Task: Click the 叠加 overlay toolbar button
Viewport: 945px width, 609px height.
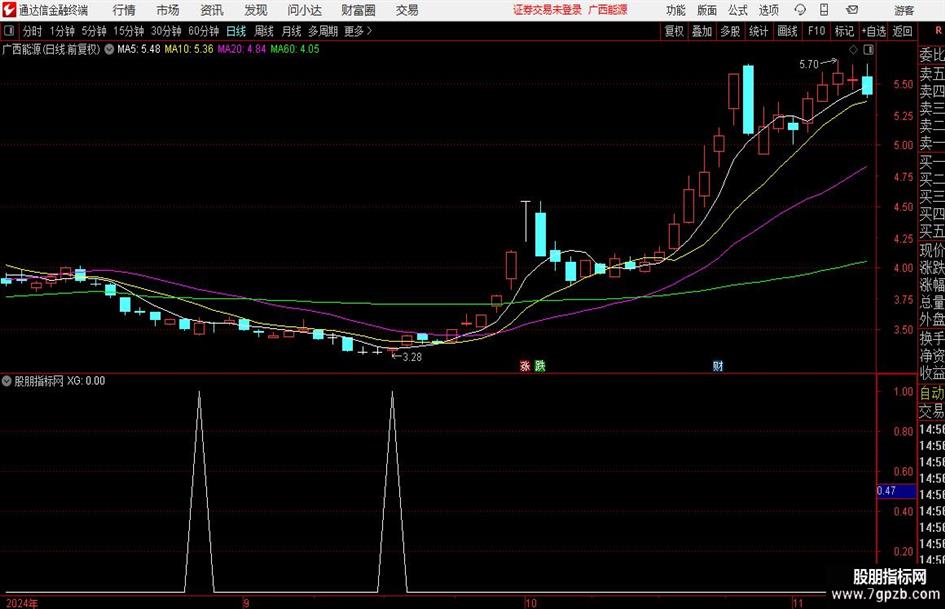Action: click(x=702, y=31)
